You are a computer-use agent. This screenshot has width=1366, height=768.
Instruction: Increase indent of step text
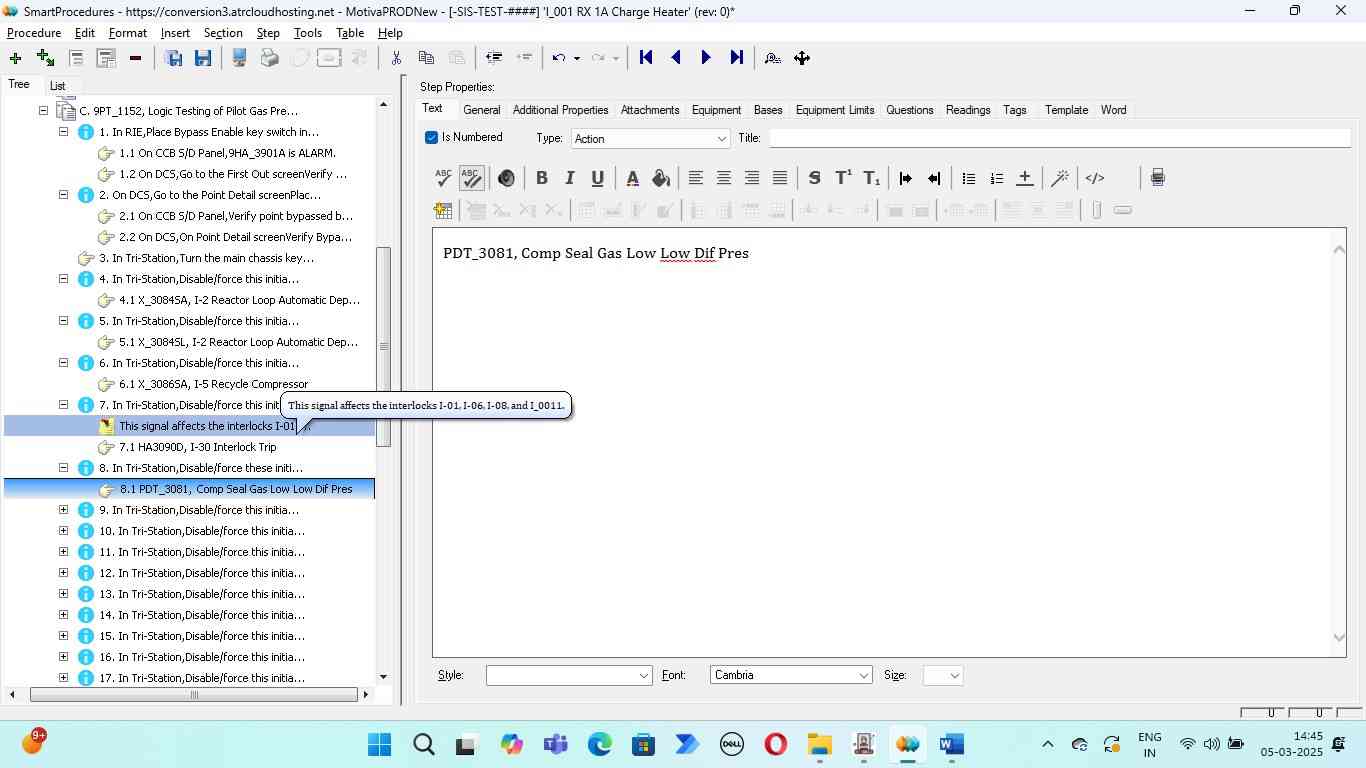pyautogui.click(x=905, y=178)
